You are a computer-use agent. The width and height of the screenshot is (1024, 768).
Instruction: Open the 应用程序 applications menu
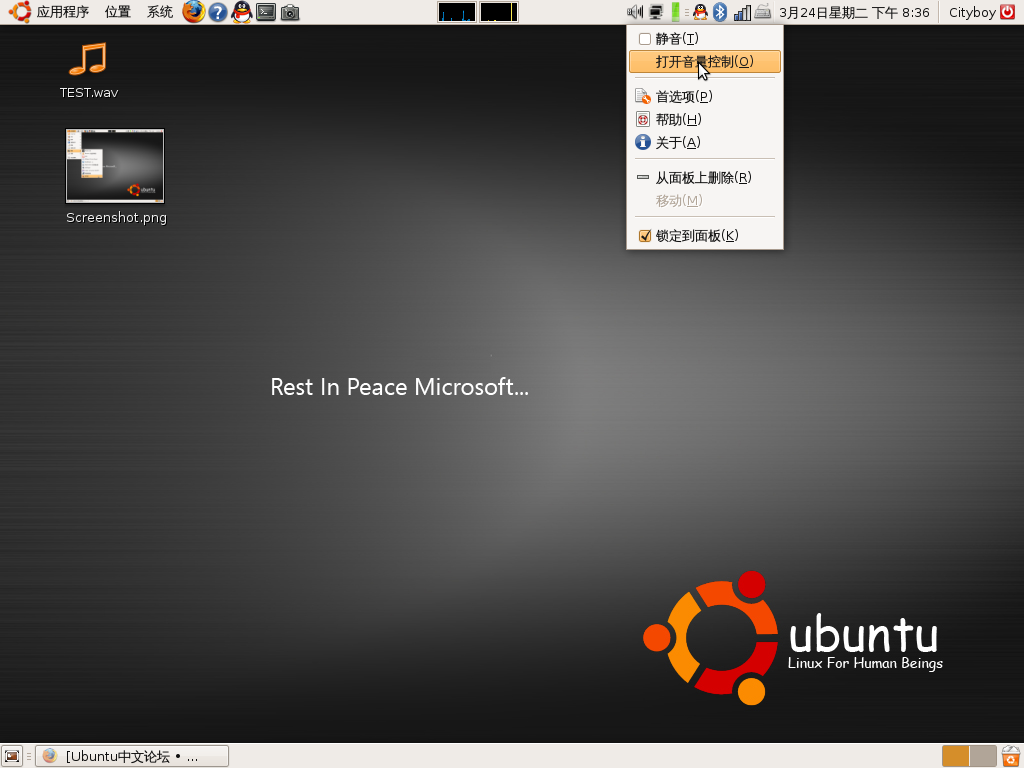pos(63,12)
